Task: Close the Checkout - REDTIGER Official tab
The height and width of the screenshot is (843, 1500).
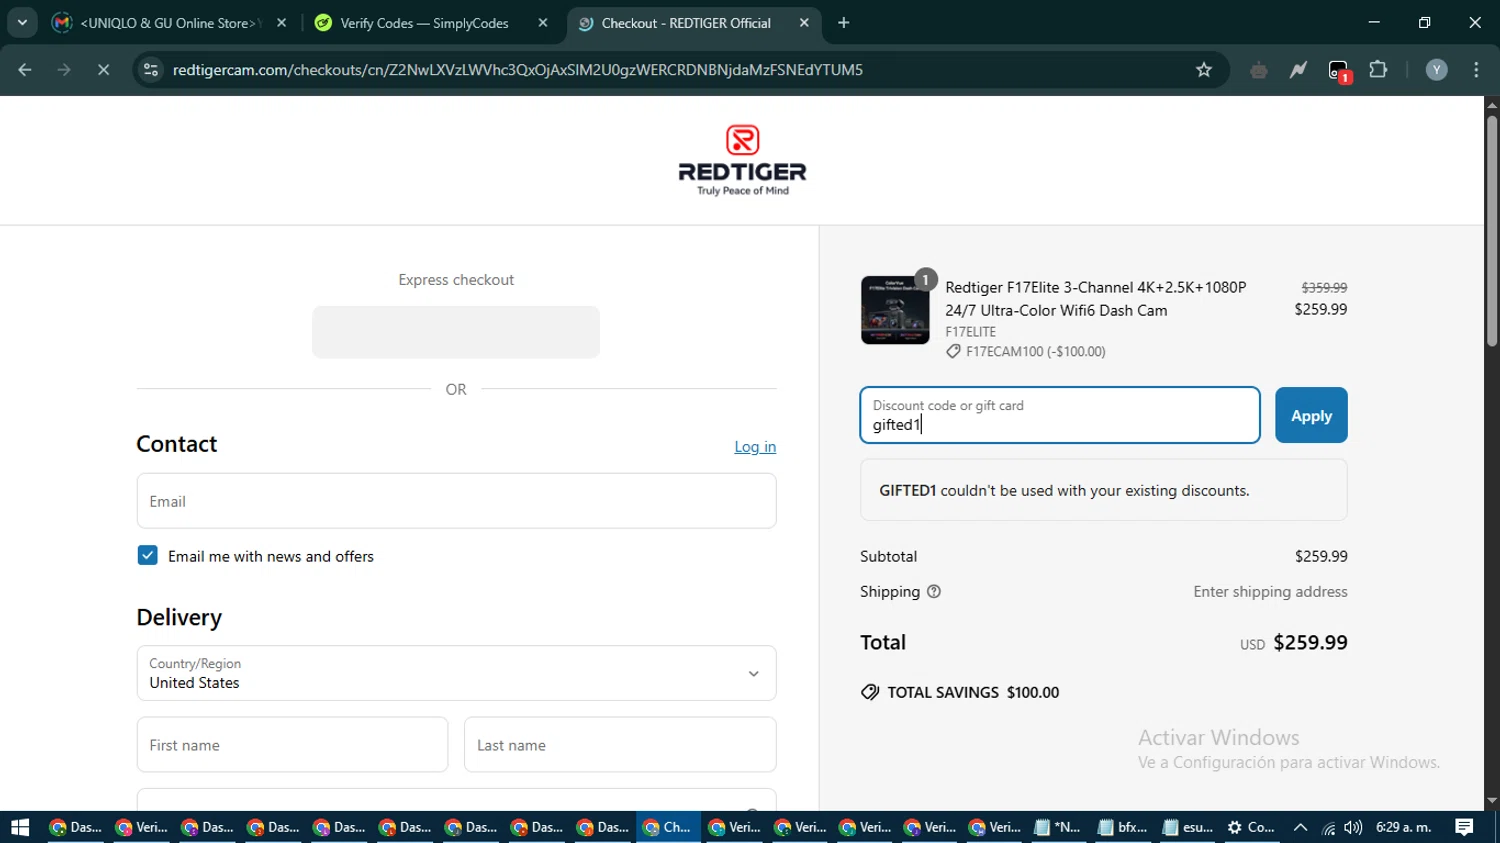Action: (804, 23)
